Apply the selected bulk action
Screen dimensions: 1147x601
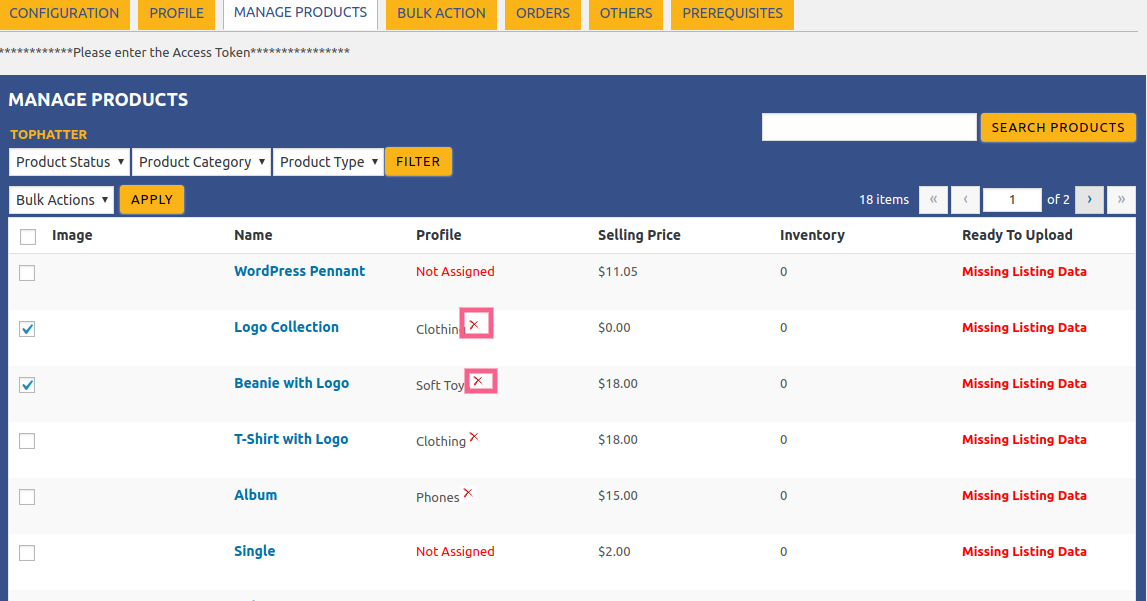(152, 200)
